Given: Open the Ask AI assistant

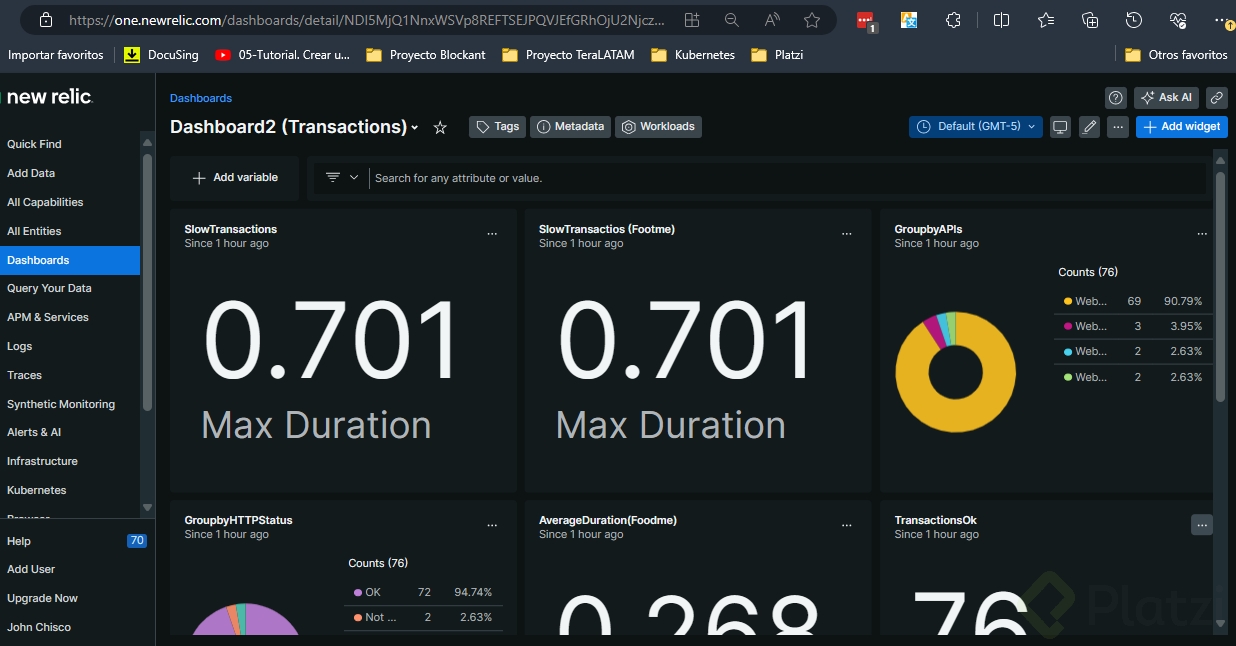Looking at the screenshot, I should (1166, 98).
